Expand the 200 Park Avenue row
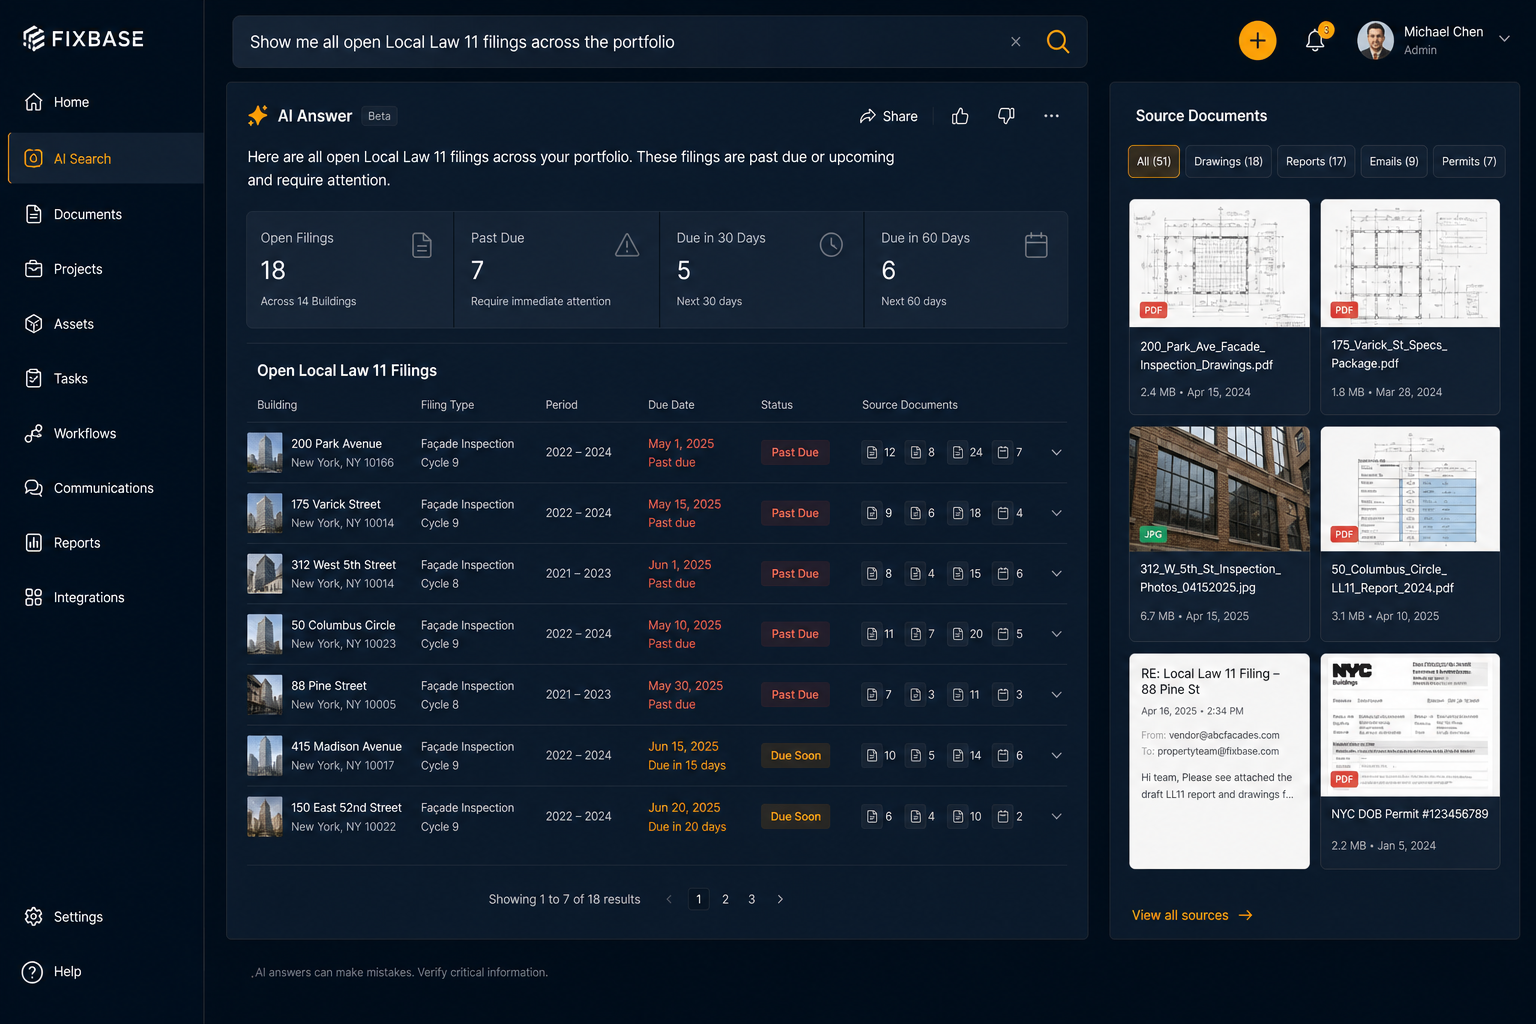The height and width of the screenshot is (1024, 1536). [x=1056, y=453]
